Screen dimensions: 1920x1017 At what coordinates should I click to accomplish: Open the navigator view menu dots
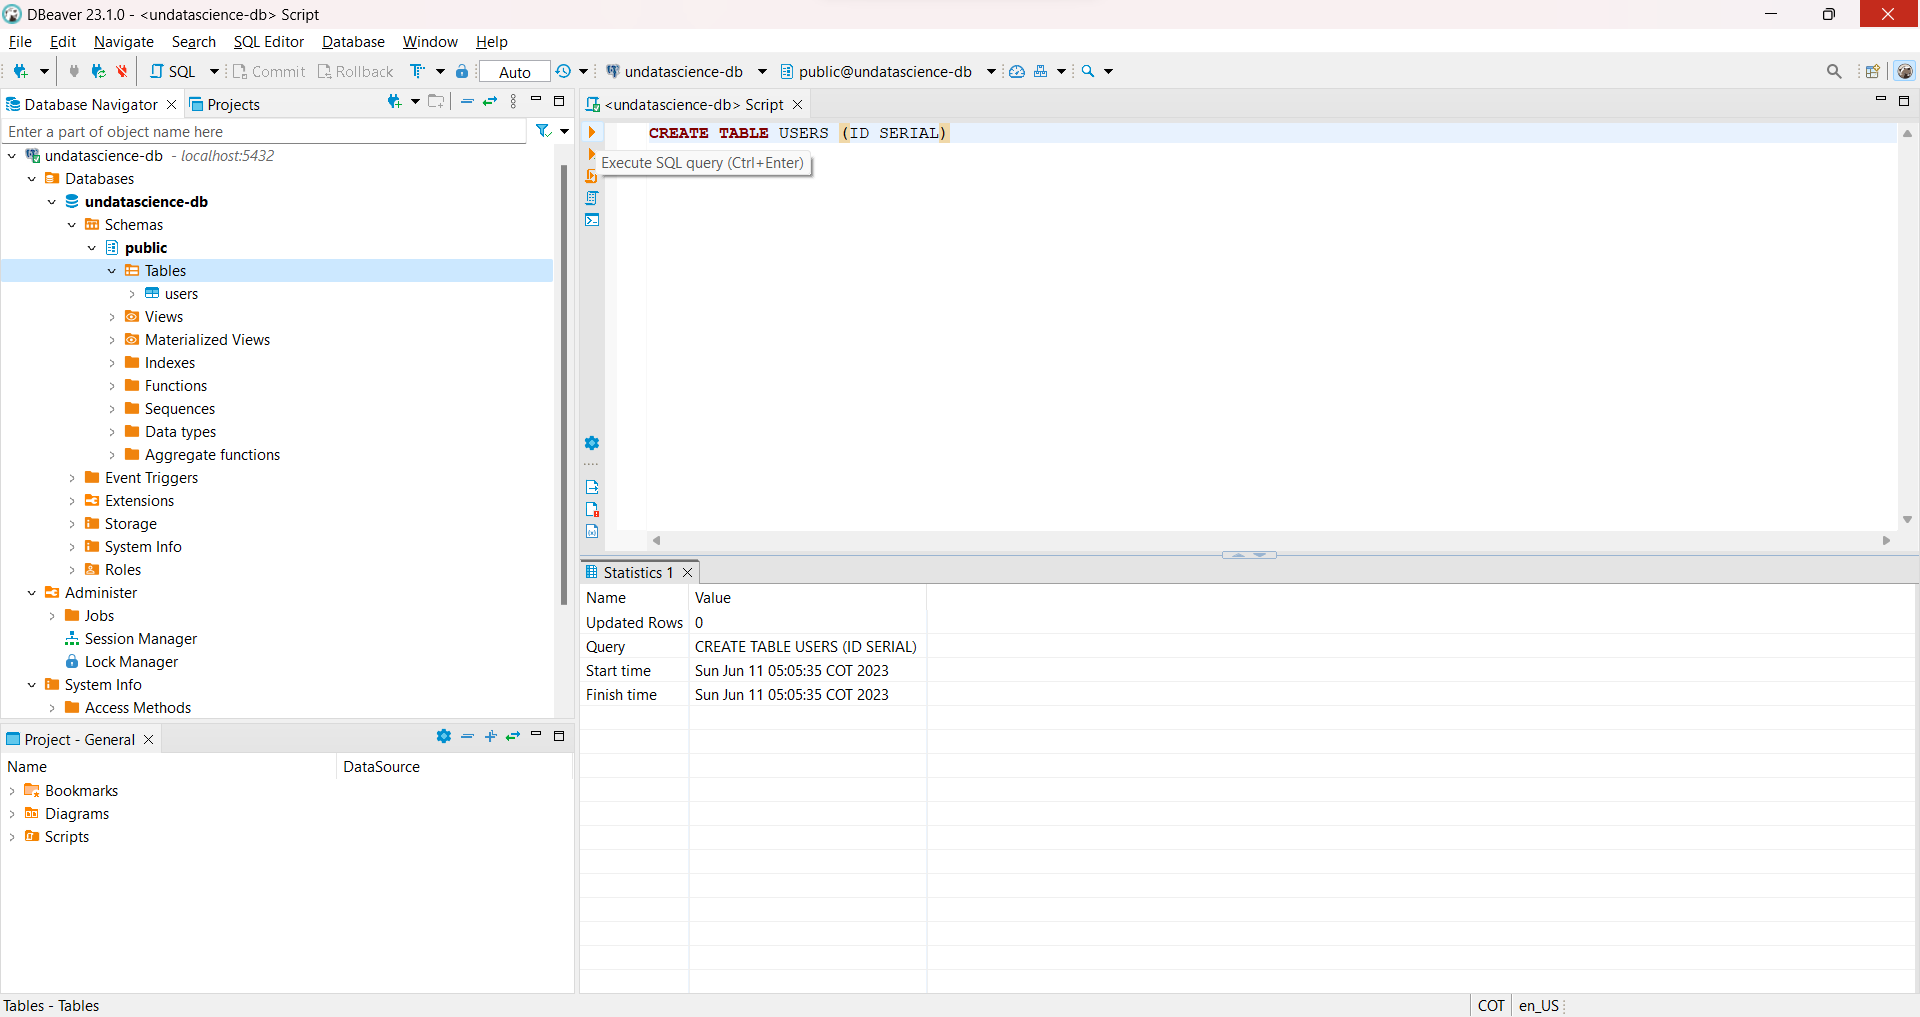point(513,101)
